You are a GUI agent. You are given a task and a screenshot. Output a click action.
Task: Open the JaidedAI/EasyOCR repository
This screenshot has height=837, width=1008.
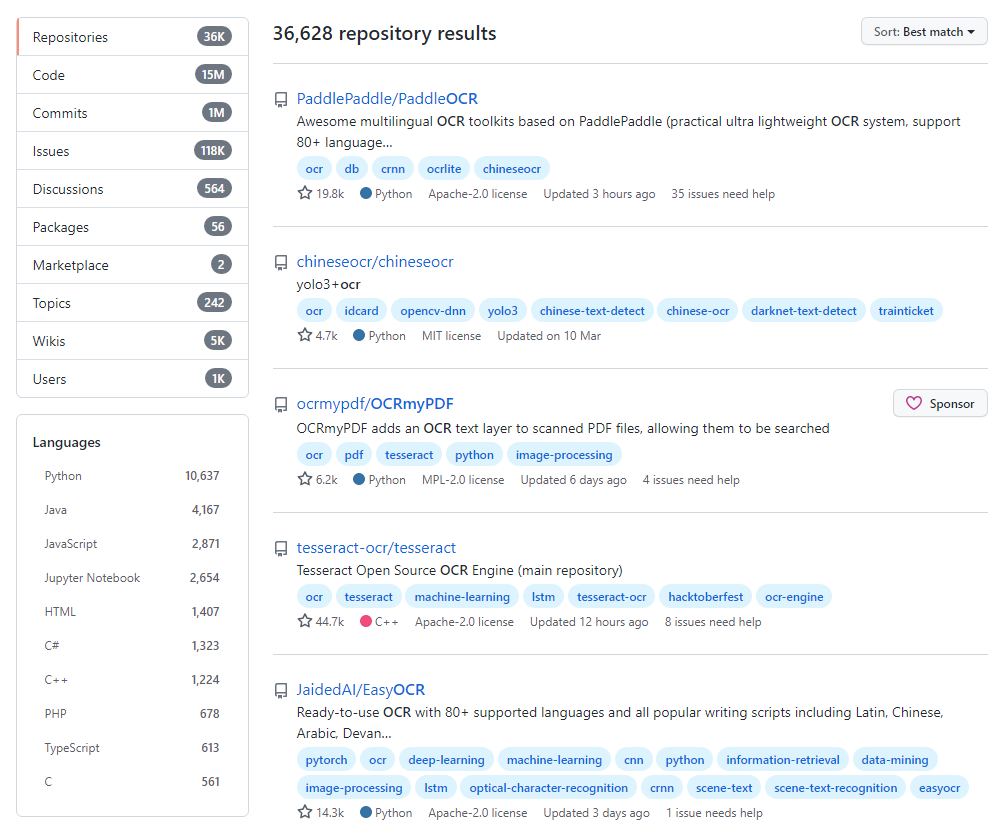point(361,690)
